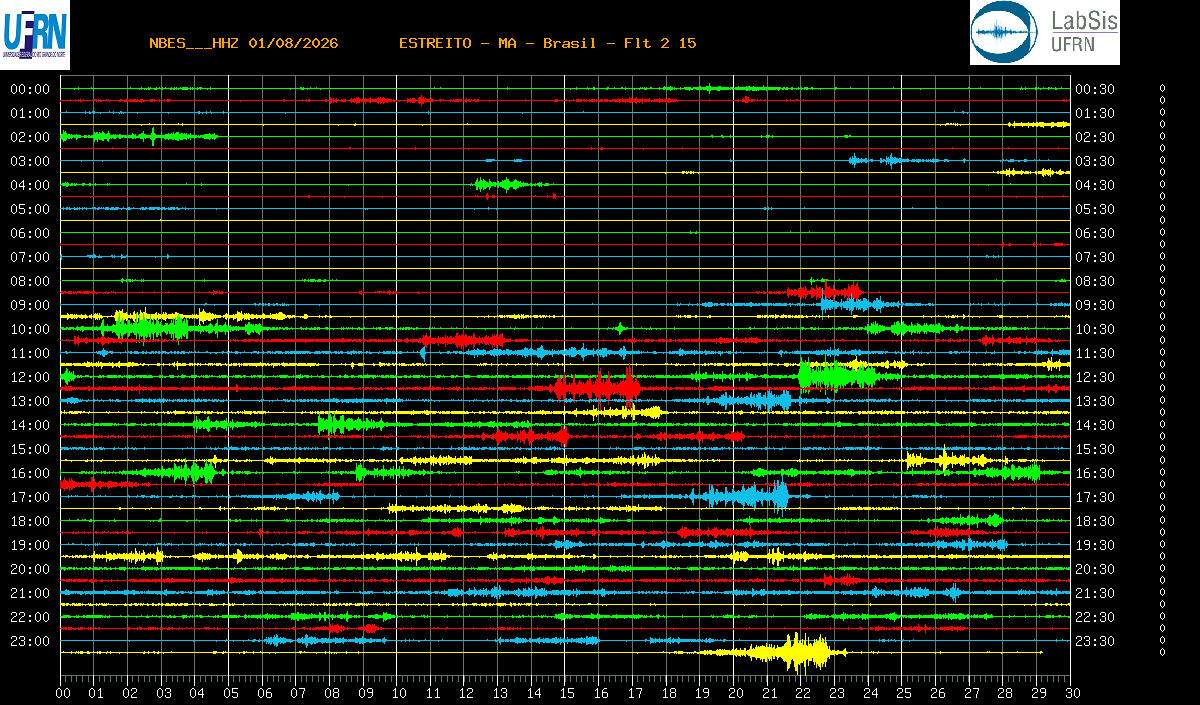This screenshot has width=1200, height=705.
Task: Click the 00:30 right time label
Action: (x=1095, y=89)
